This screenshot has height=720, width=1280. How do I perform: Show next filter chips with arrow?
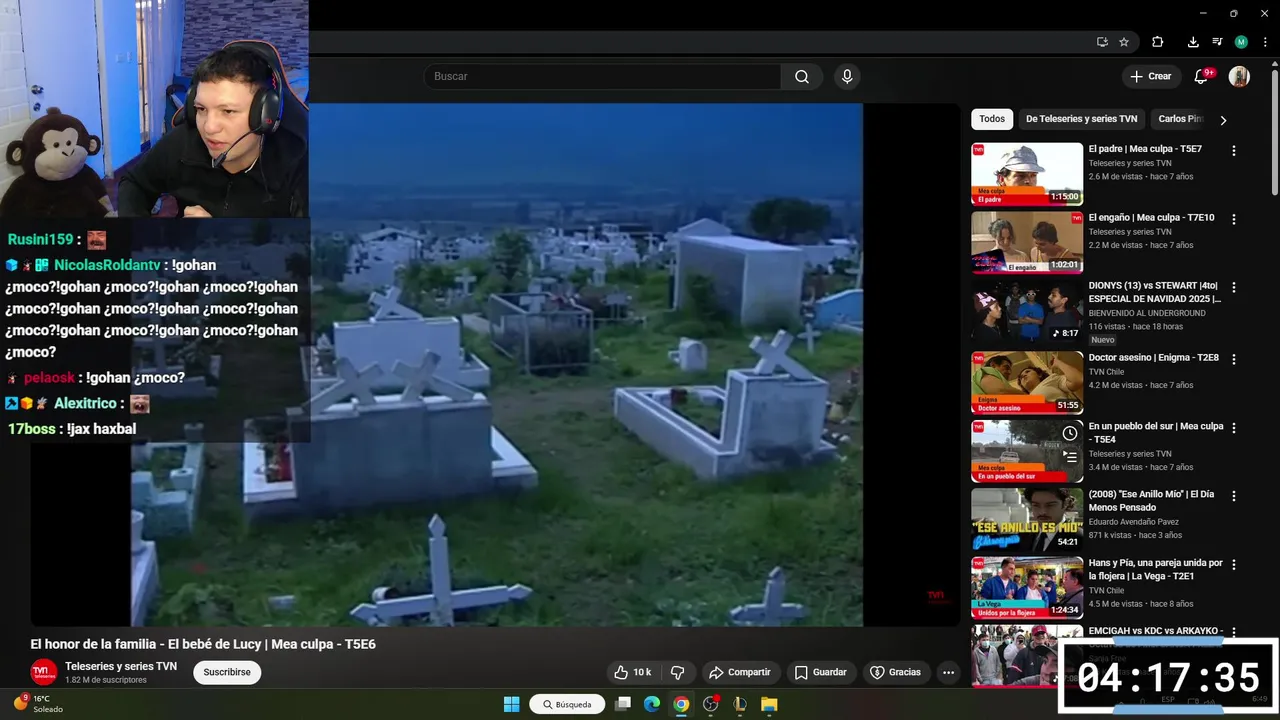1223,120
